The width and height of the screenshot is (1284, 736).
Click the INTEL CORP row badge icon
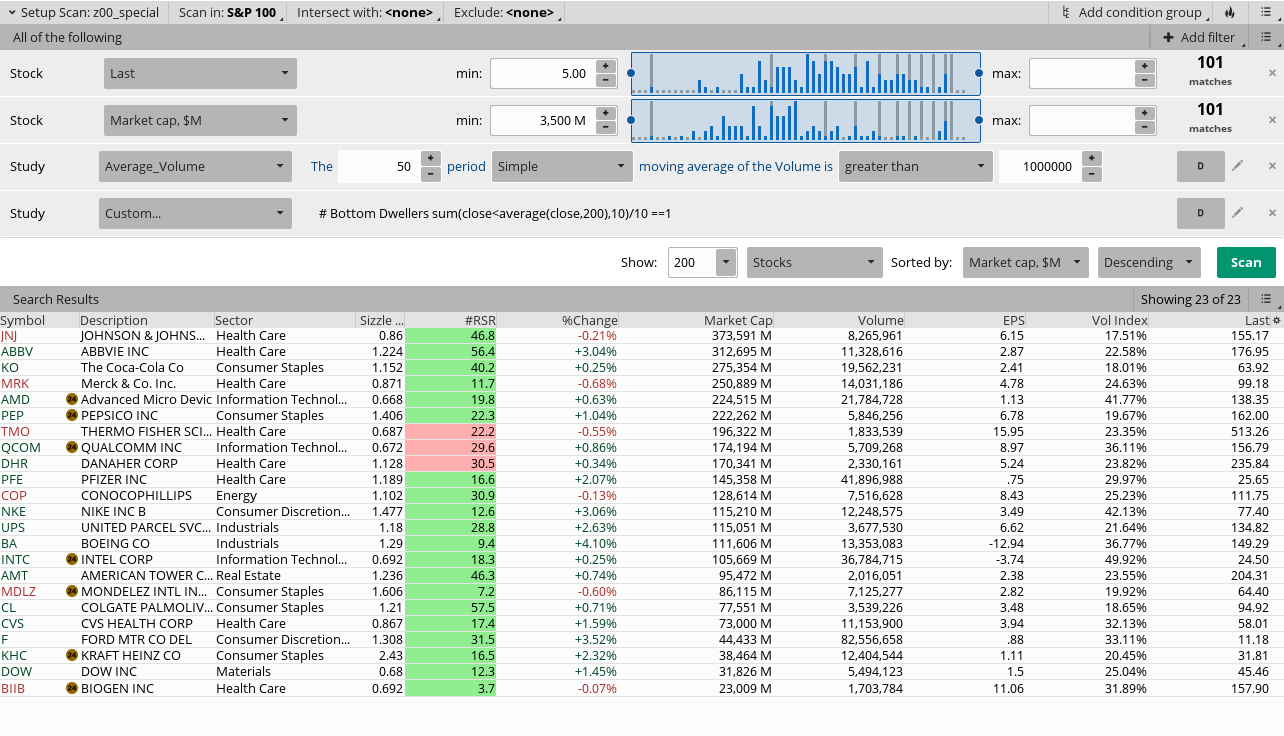click(72, 559)
